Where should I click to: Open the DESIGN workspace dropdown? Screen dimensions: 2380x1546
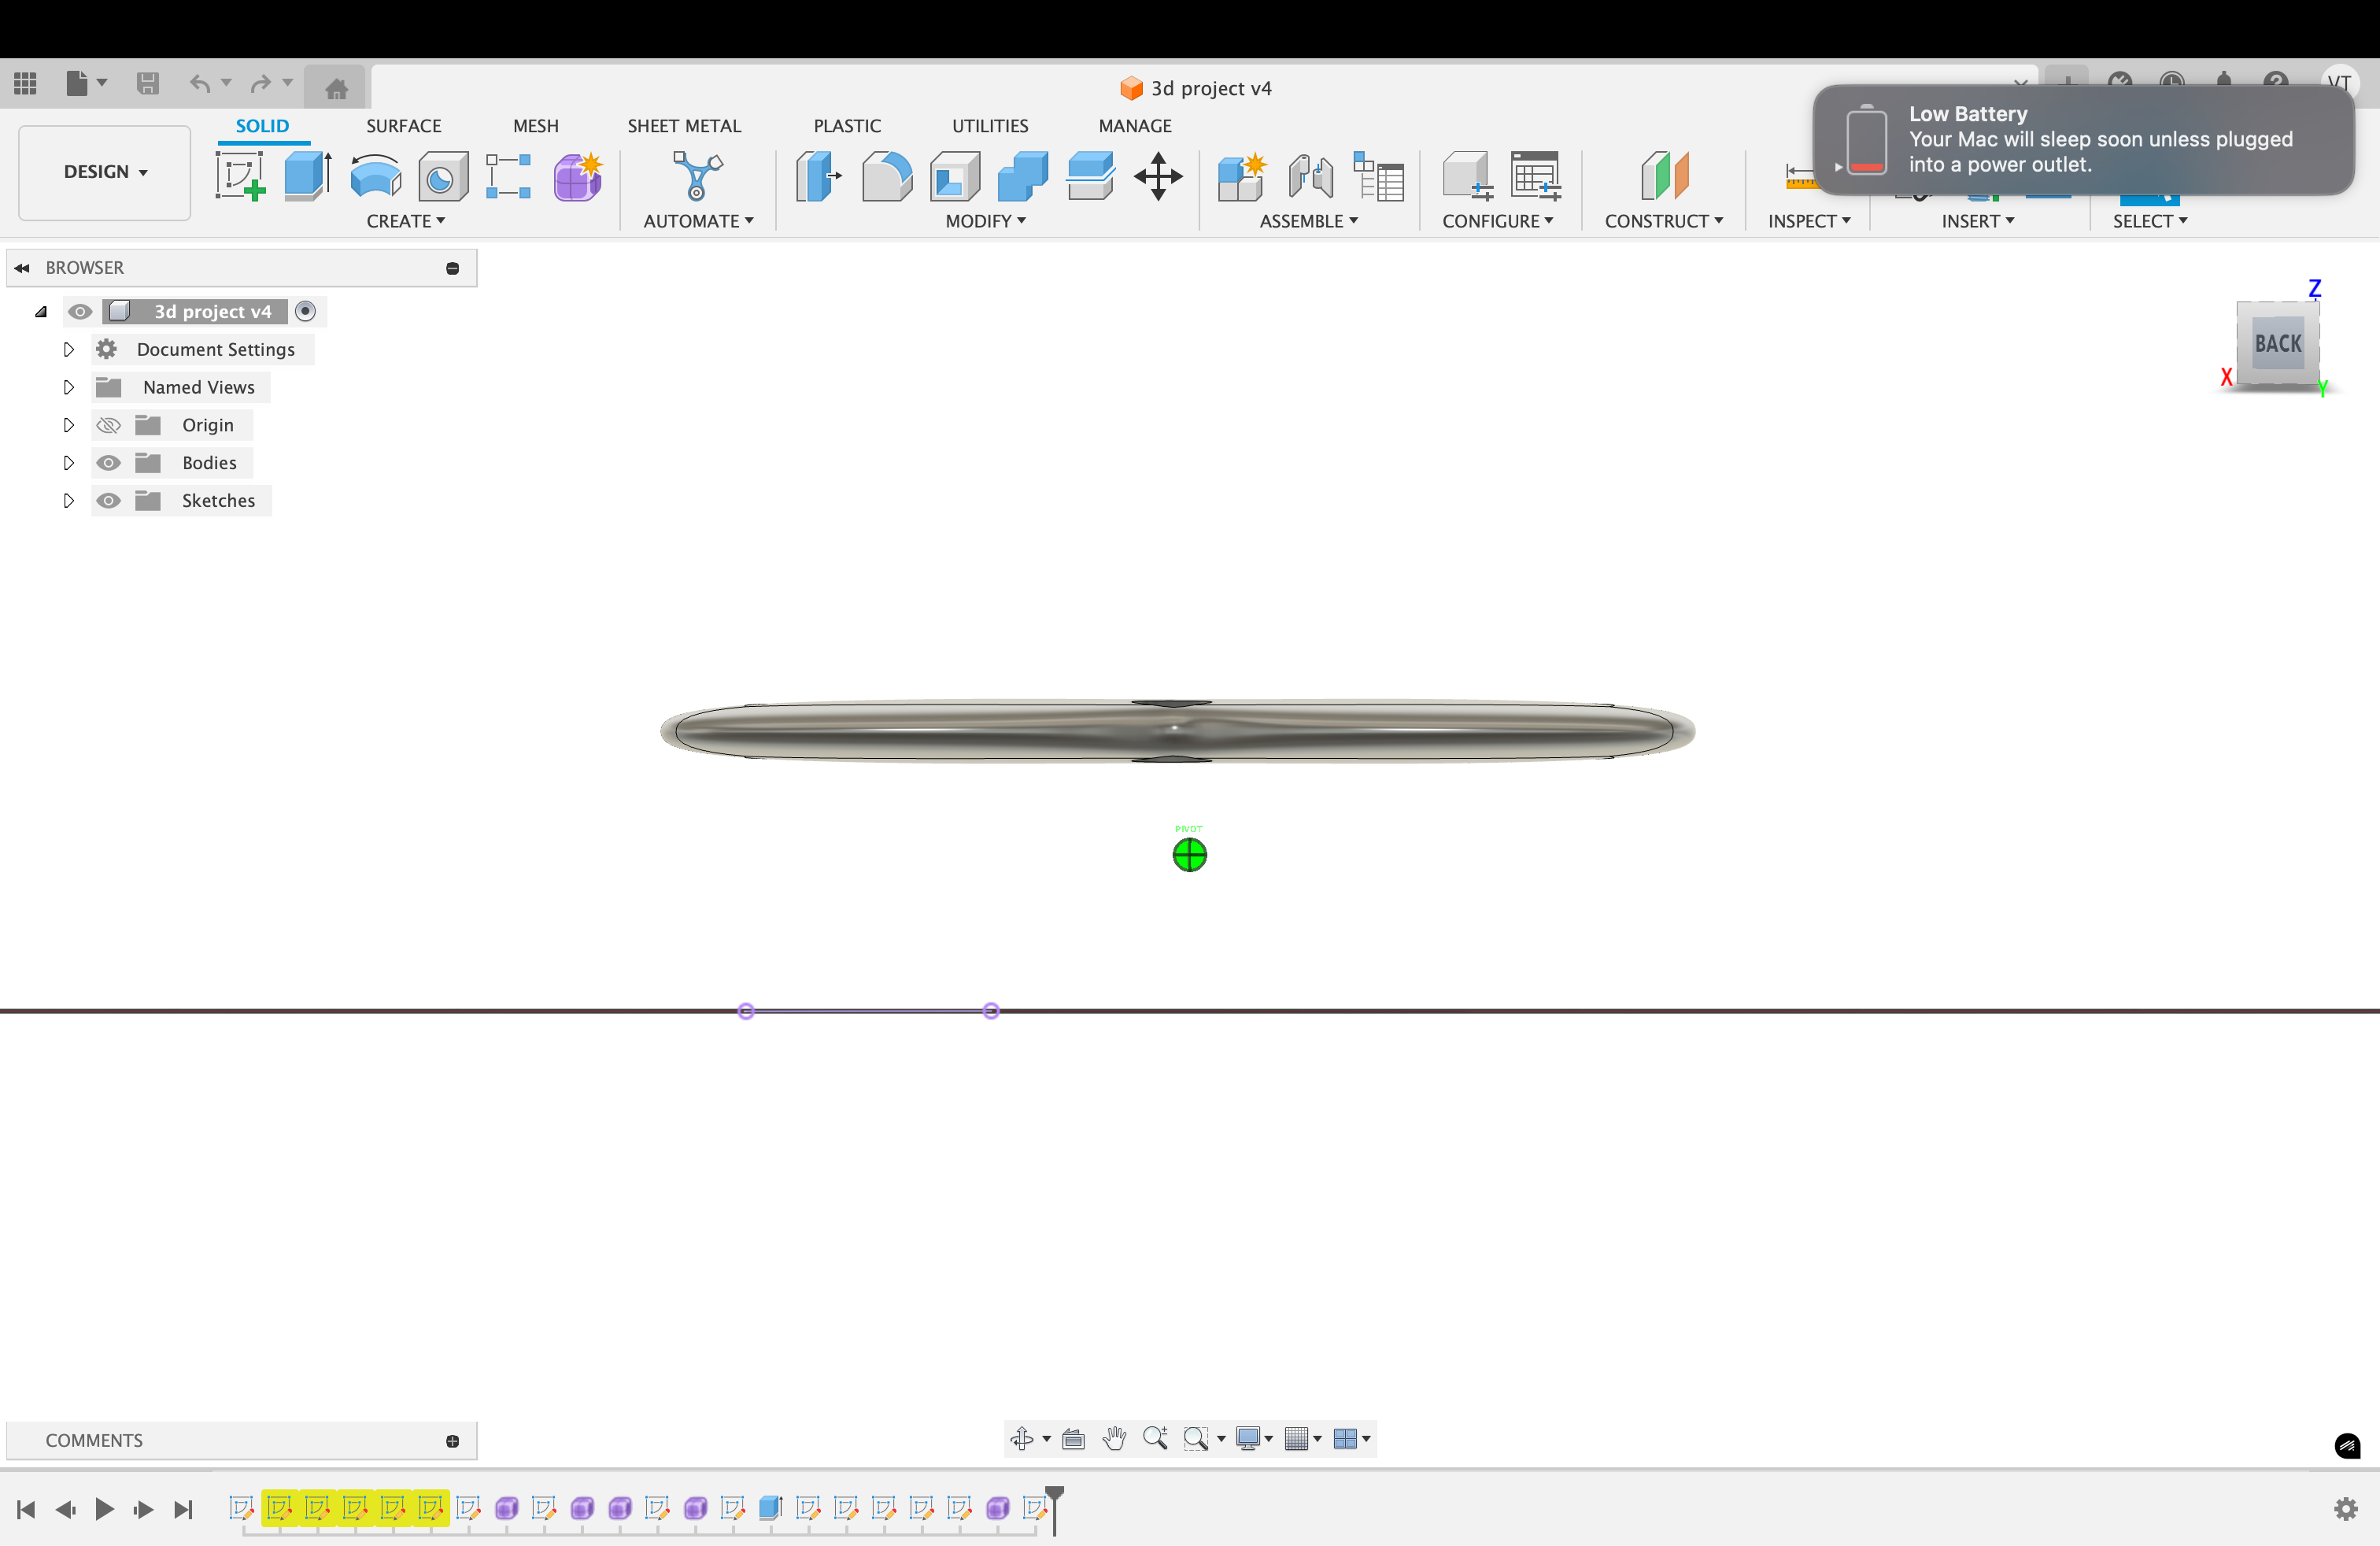[104, 172]
